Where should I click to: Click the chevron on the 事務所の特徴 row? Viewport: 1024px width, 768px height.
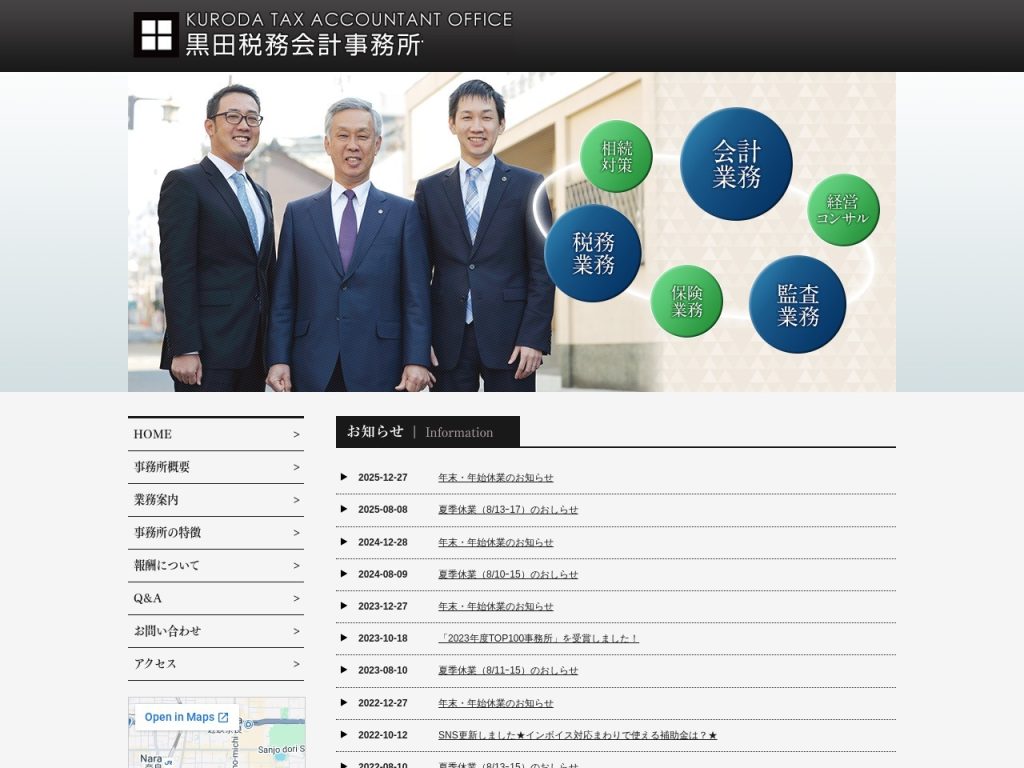coord(296,533)
